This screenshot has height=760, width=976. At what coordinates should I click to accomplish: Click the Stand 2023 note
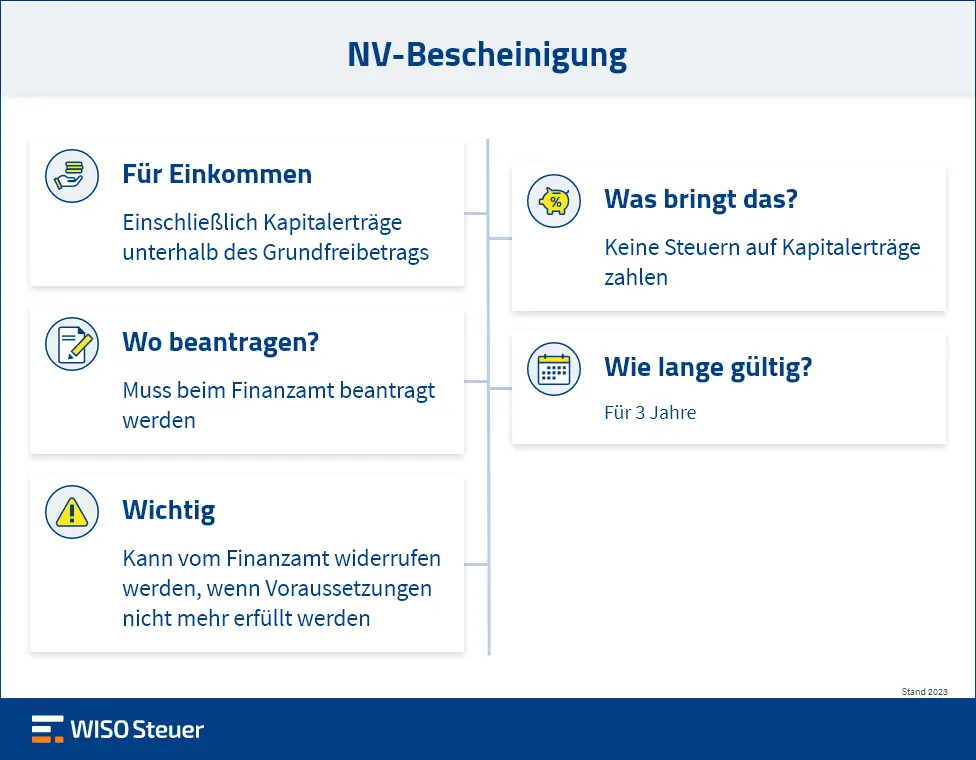pyautogui.click(x=924, y=692)
